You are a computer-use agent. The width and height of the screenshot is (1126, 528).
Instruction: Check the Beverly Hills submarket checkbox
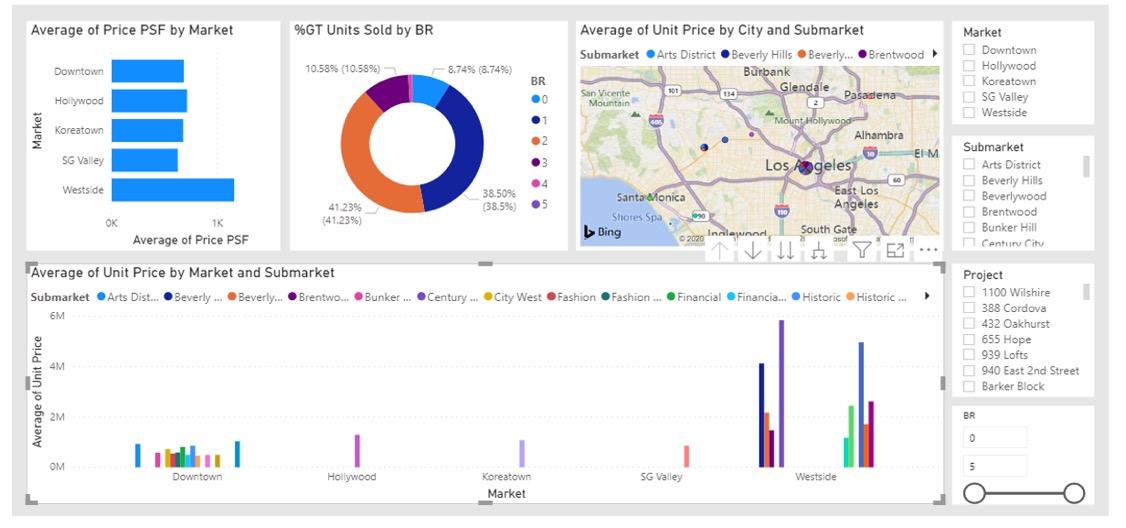click(969, 180)
